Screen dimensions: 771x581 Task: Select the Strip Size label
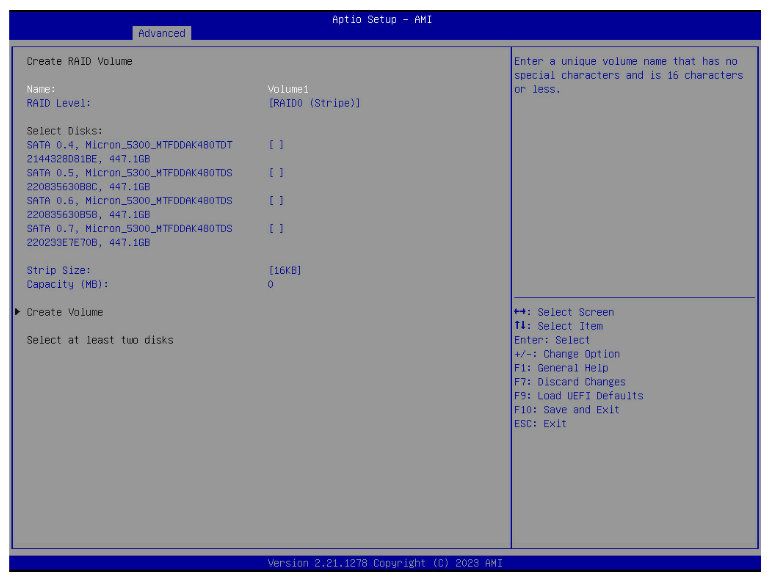click(x=59, y=270)
